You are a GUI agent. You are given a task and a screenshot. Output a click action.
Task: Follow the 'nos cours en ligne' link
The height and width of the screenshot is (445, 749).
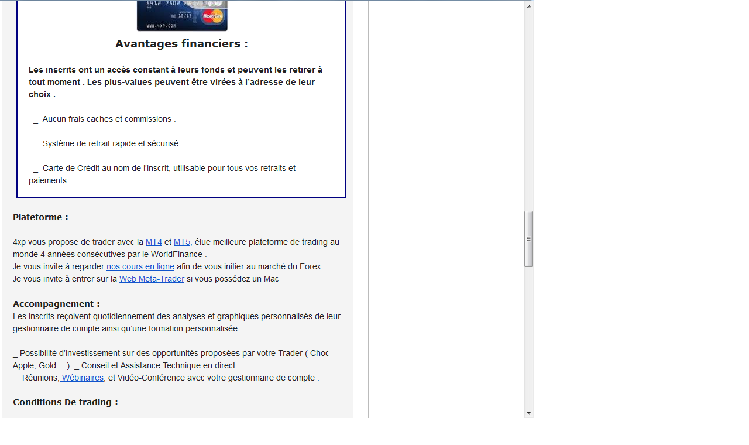pos(140,266)
